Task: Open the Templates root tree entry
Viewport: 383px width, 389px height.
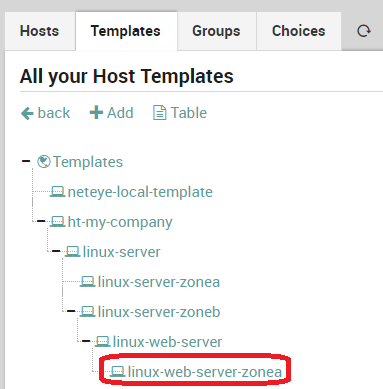Action: click(88, 162)
